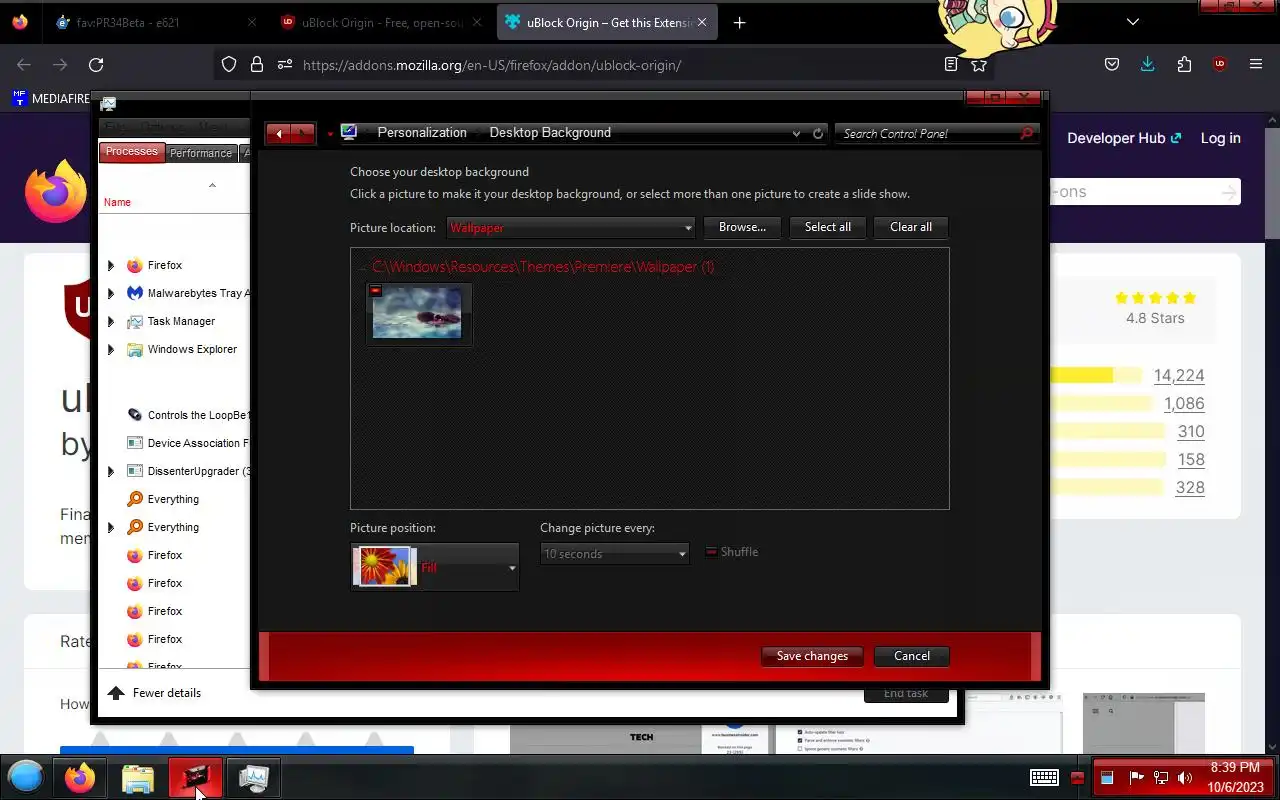Collapse the Premiere Wallpaper folder group

[x=363, y=267]
